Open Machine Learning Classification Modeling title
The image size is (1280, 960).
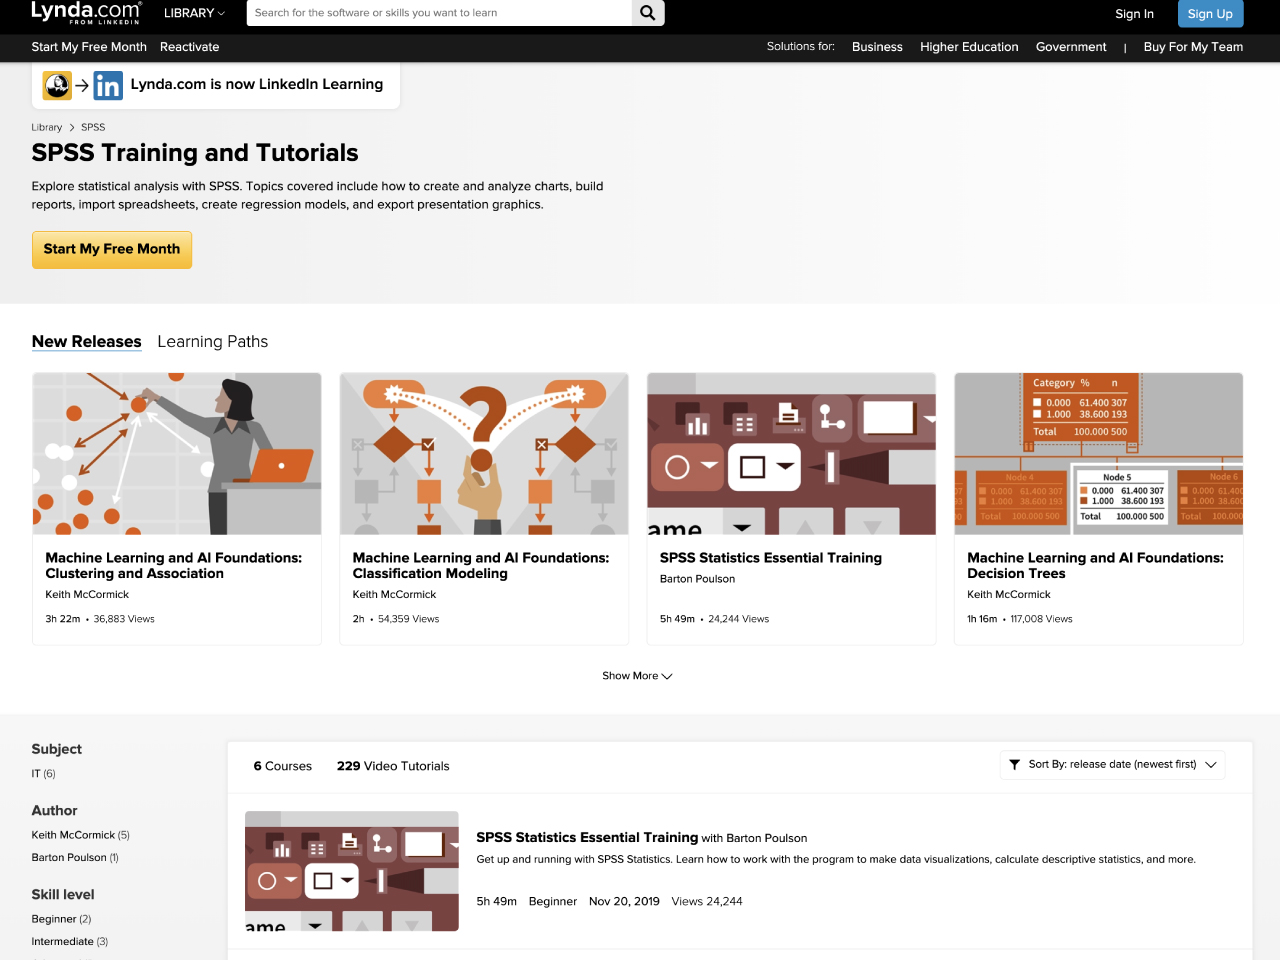pyautogui.click(x=481, y=566)
